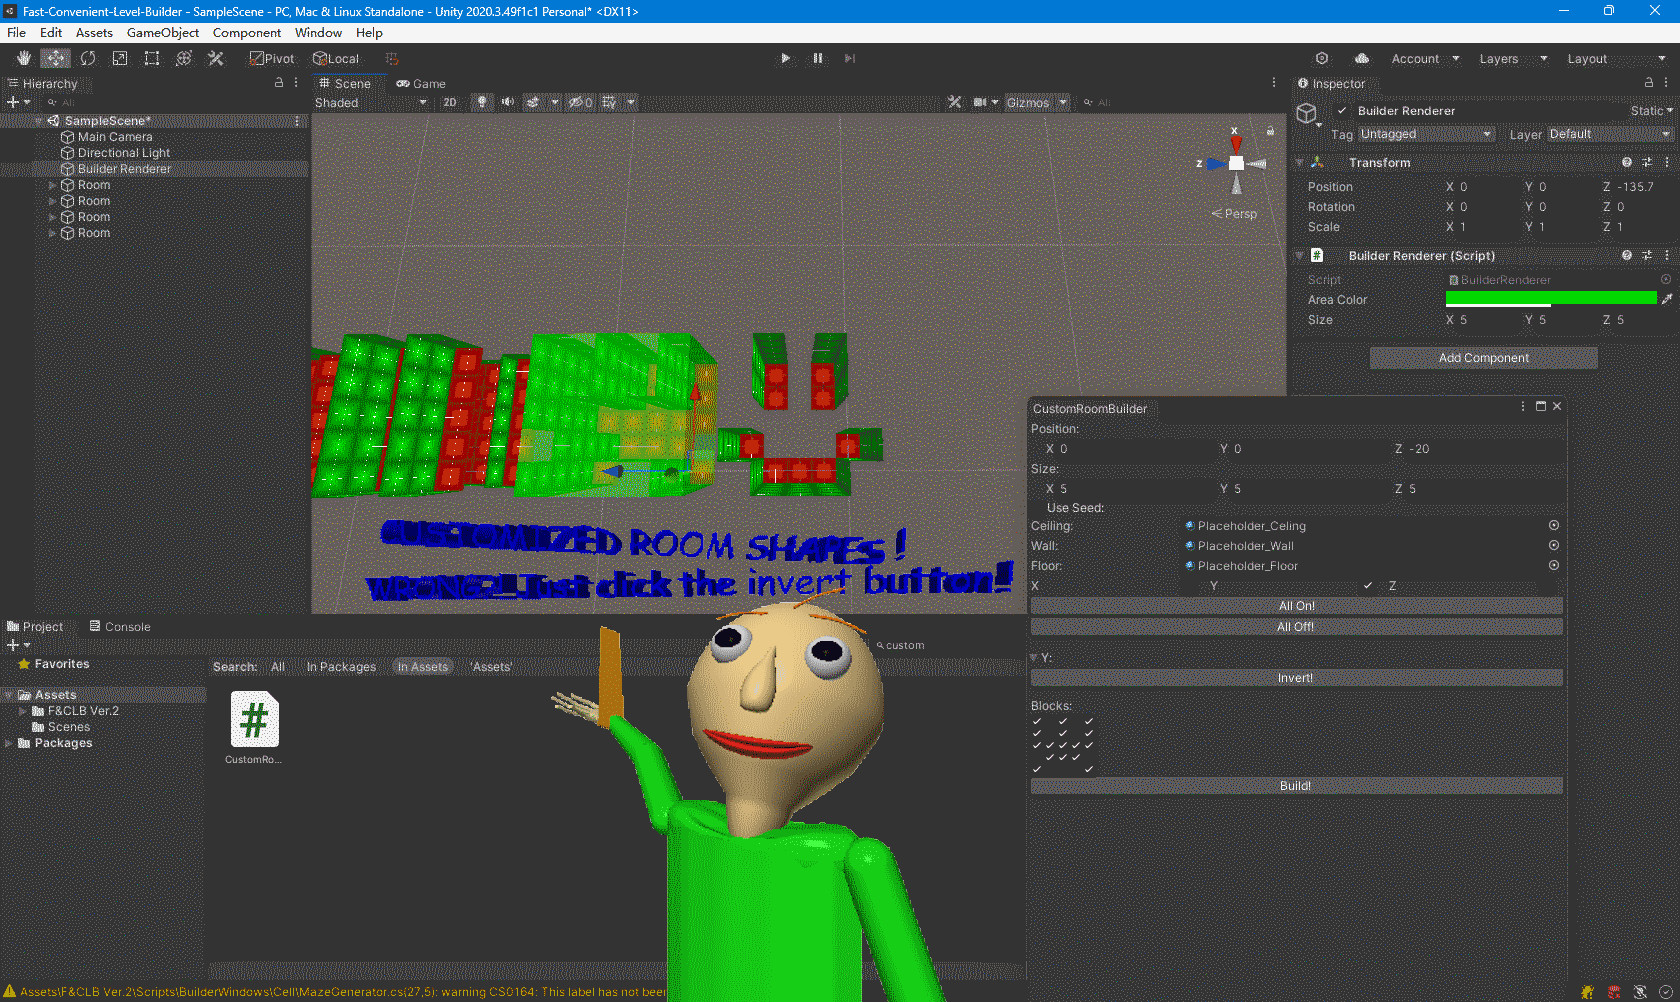Select the combined Transform tool
This screenshot has height=1002, width=1680.
pyautogui.click(x=184, y=58)
